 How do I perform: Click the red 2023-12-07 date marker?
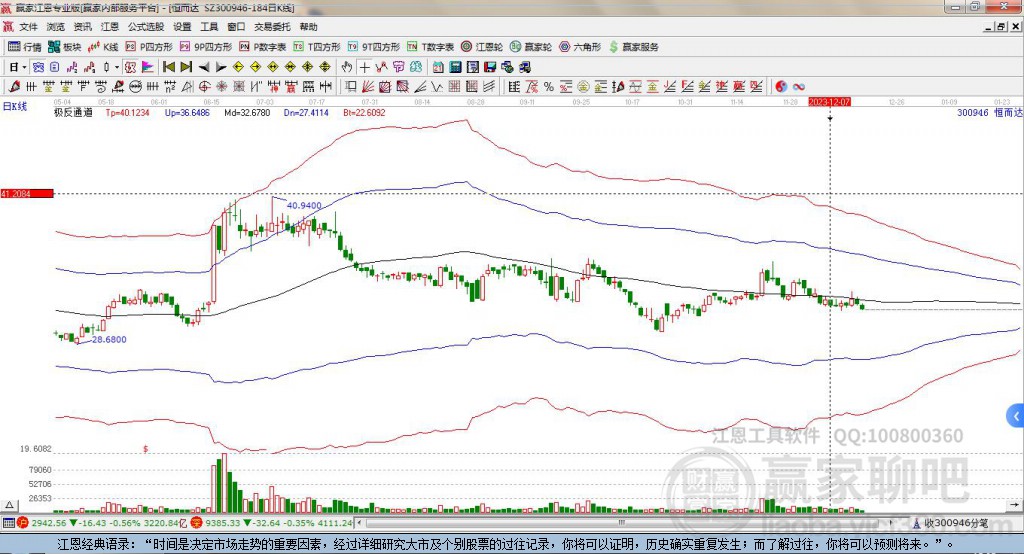click(829, 102)
